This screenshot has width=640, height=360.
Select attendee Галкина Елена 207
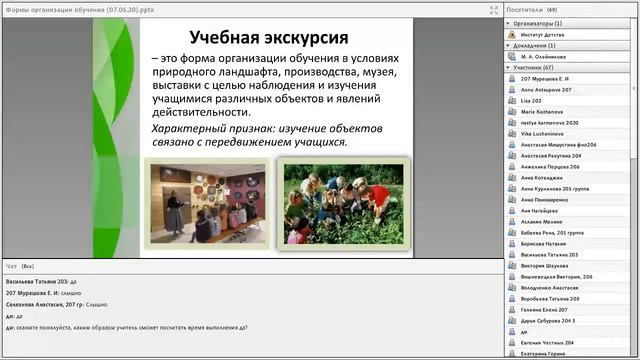(567, 310)
